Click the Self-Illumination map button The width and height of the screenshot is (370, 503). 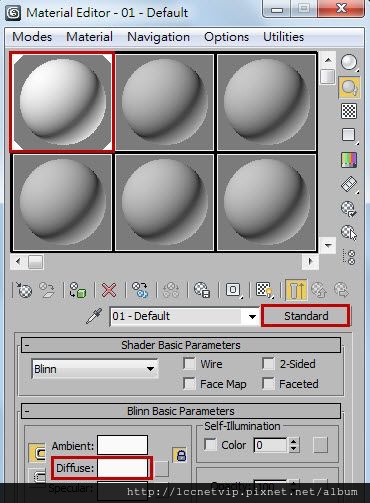point(320,445)
